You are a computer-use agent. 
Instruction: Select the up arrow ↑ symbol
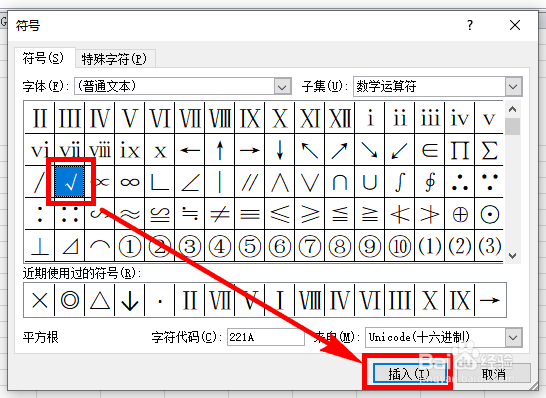tap(220, 149)
